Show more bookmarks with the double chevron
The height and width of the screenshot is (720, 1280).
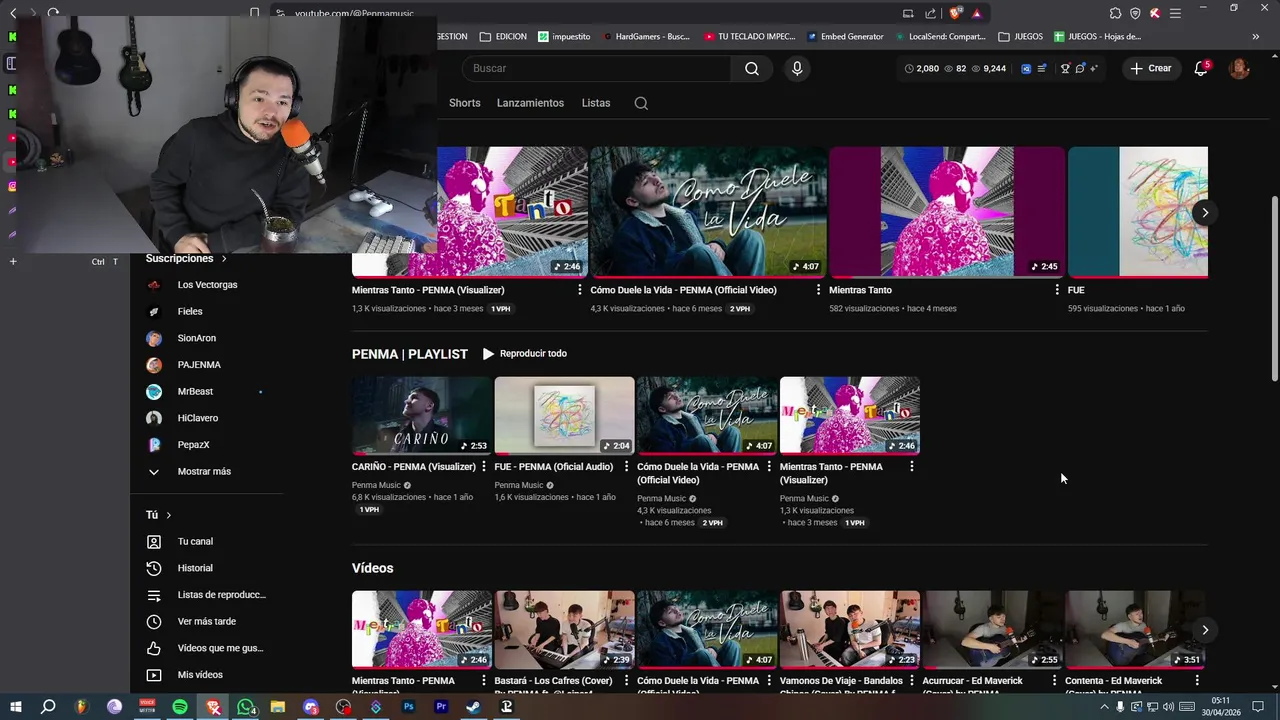pyautogui.click(x=1256, y=37)
